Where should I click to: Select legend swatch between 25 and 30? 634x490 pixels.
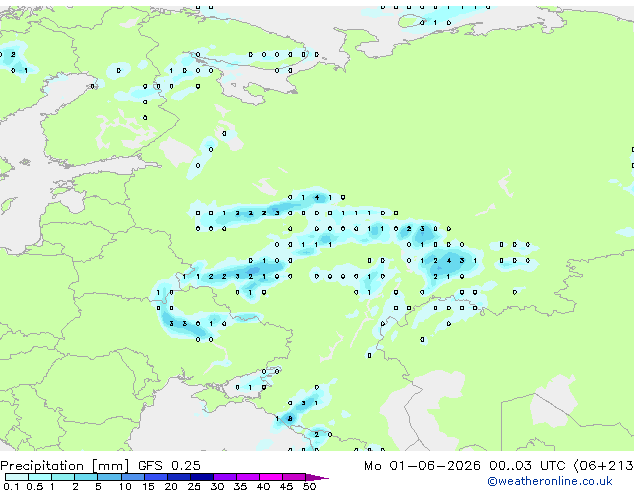click(x=201, y=477)
